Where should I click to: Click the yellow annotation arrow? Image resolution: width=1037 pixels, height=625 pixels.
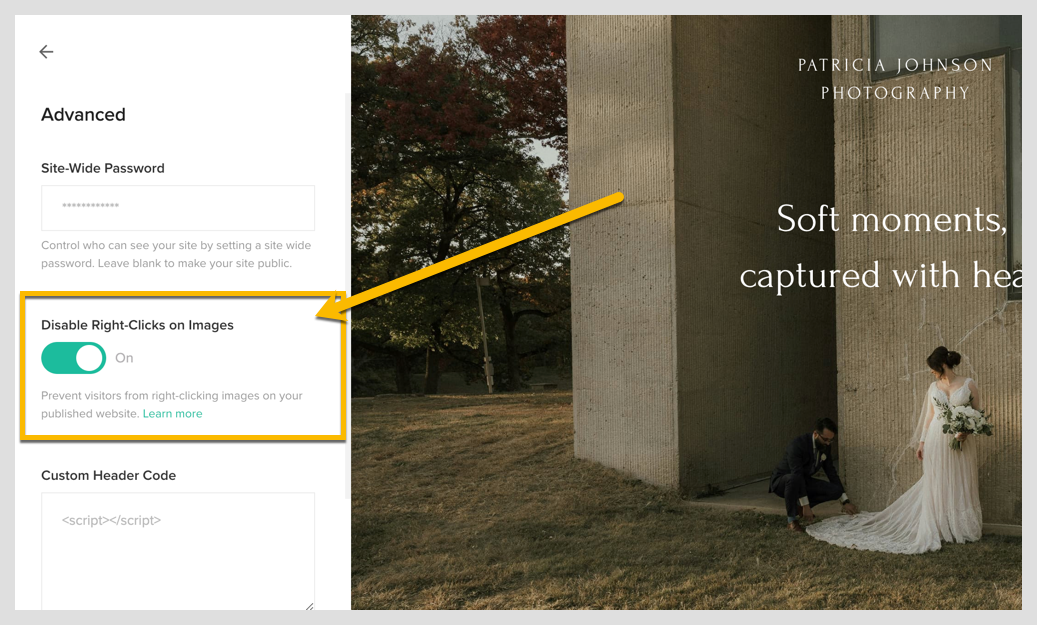tap(470, 255)
